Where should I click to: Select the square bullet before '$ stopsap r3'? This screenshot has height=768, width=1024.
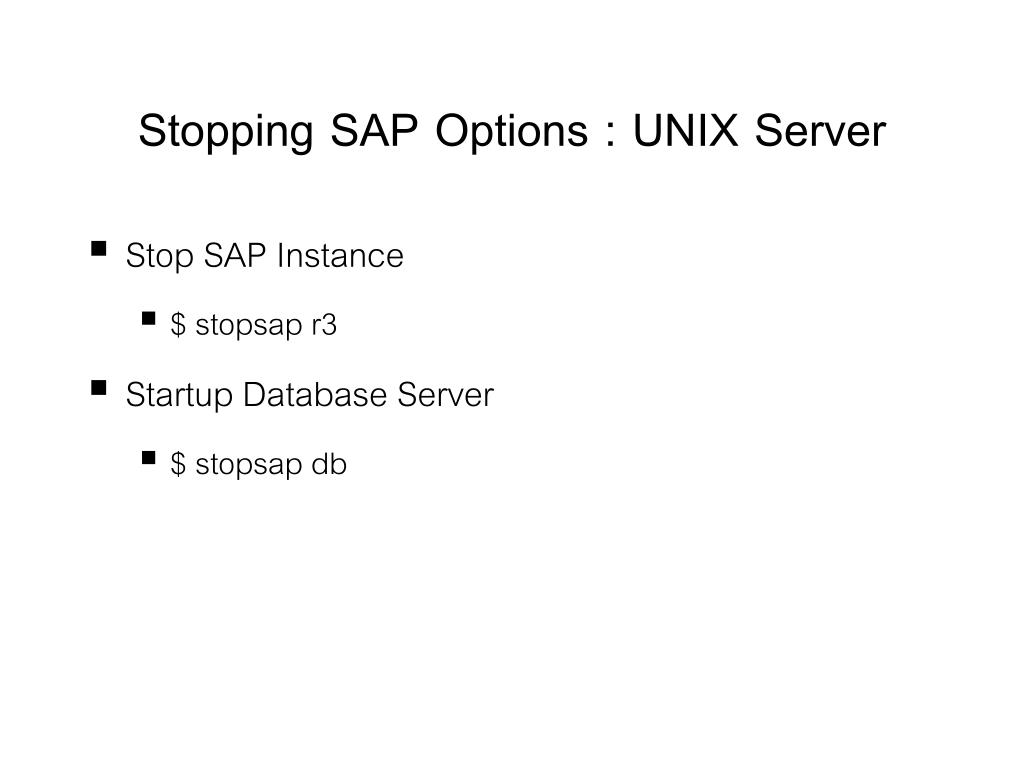[148, 319]
